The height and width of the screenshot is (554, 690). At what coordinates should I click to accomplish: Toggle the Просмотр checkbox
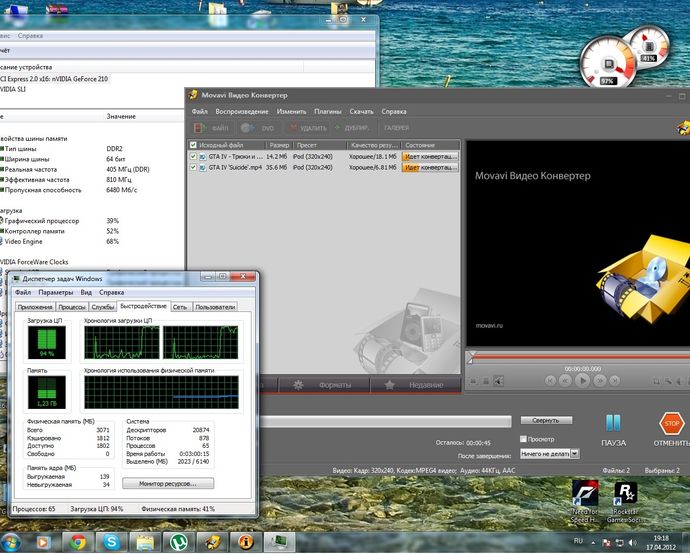coord(523,439)
